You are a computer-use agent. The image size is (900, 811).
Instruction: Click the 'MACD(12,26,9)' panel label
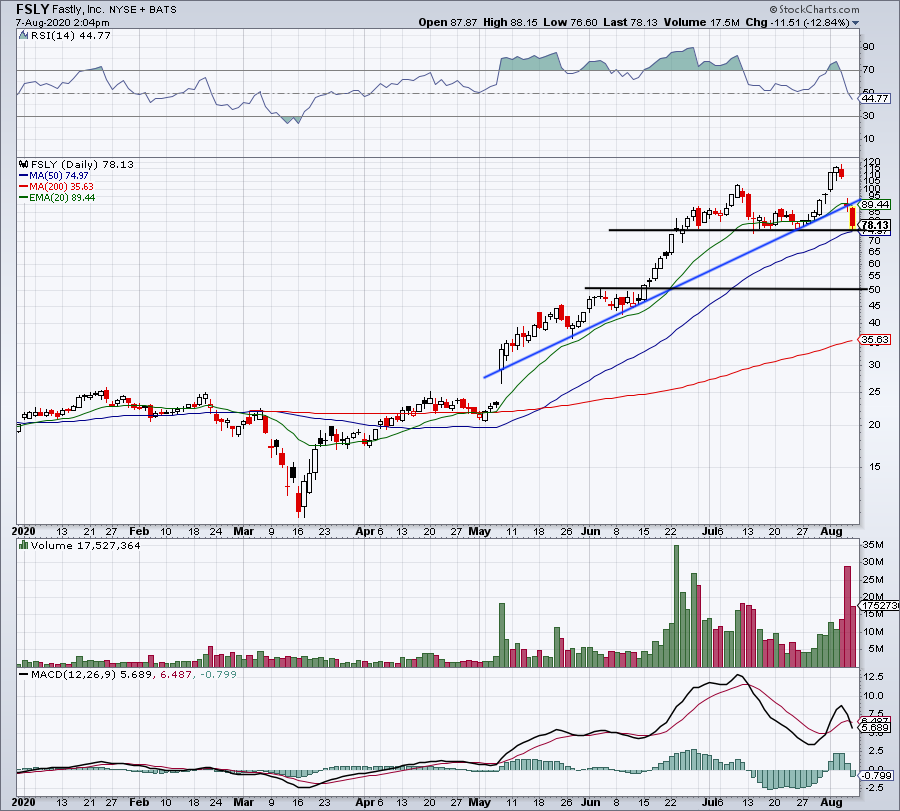[73, 674]
